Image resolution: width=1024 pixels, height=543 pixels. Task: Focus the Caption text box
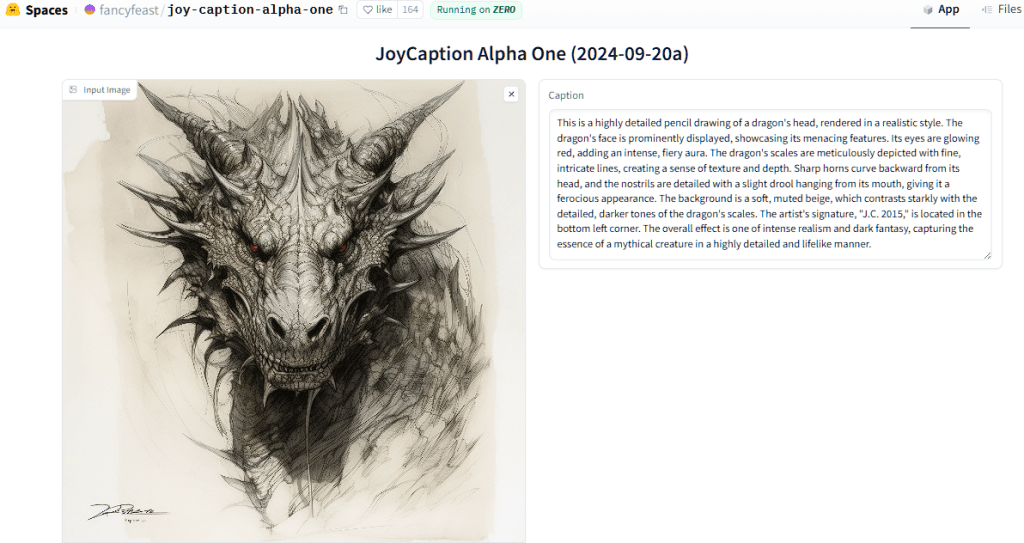[x=770, y=184]
